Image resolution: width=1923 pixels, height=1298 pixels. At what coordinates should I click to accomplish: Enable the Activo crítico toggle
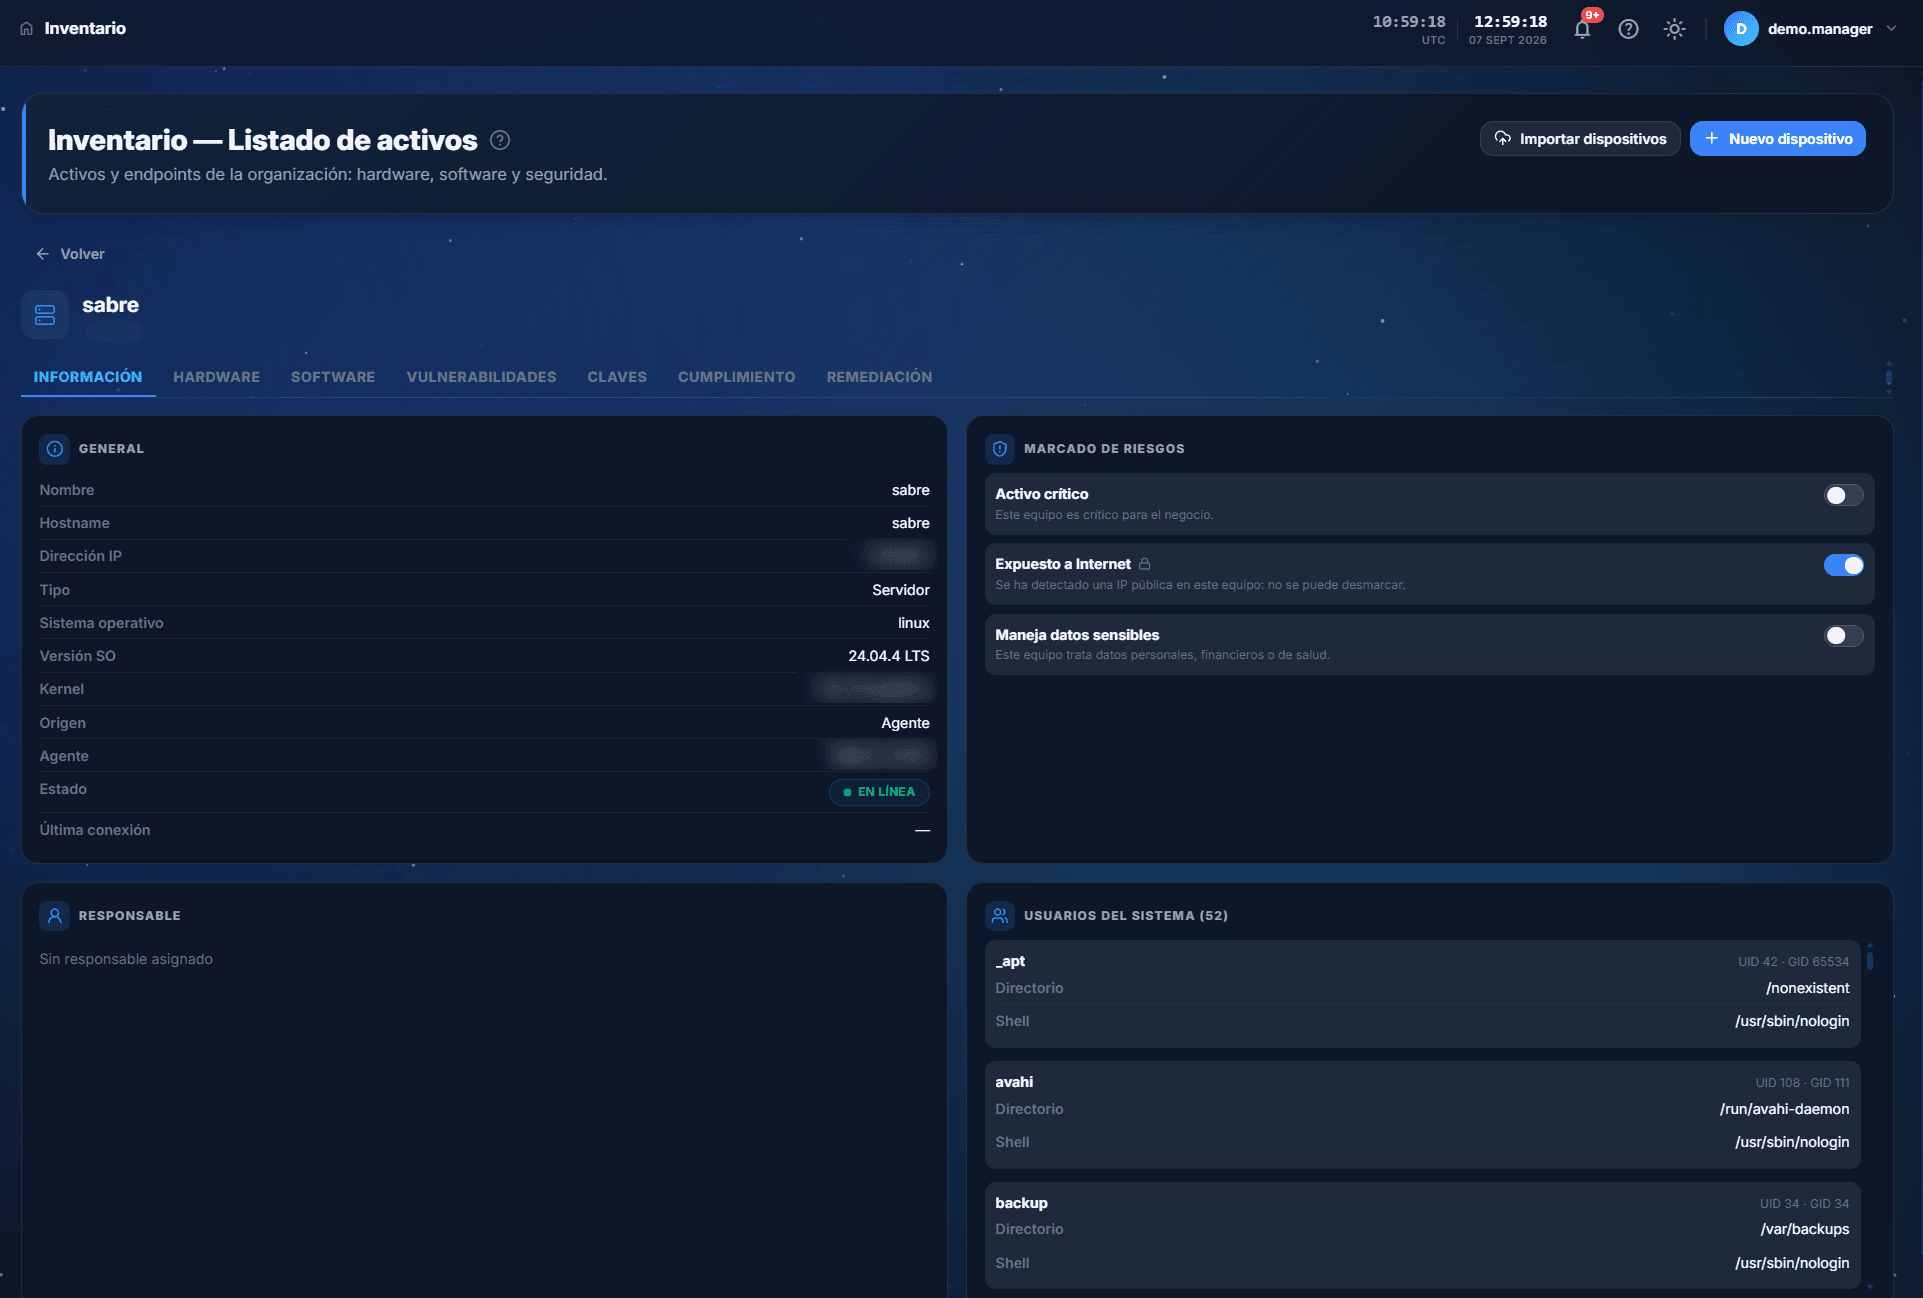click(1843, 495)
